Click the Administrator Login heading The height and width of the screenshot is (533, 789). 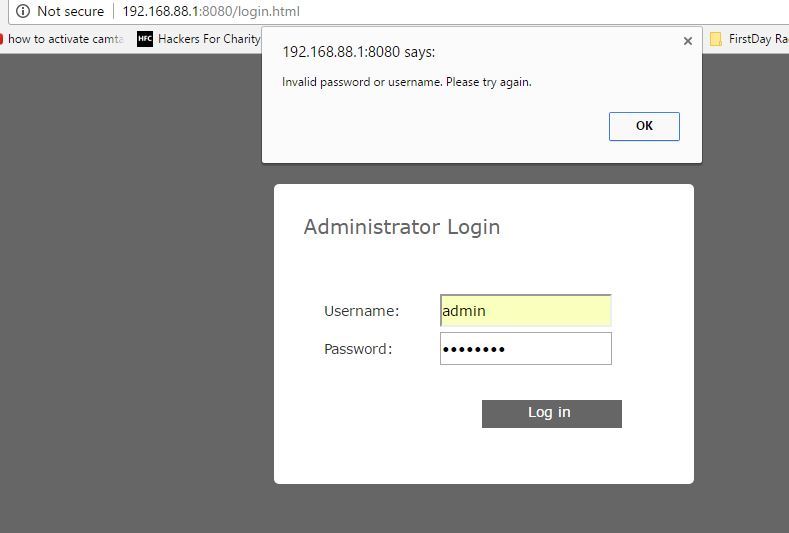tap(402, 227)
